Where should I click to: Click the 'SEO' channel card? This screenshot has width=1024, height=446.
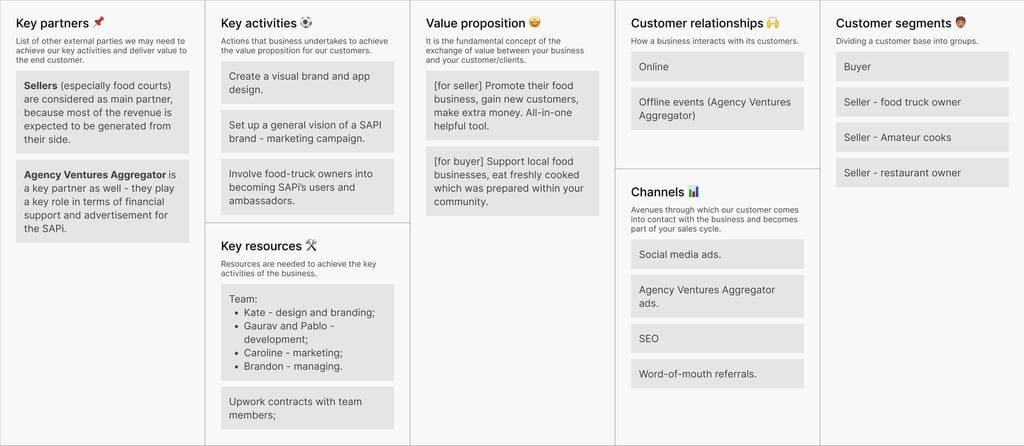click(x=719, y=339)
